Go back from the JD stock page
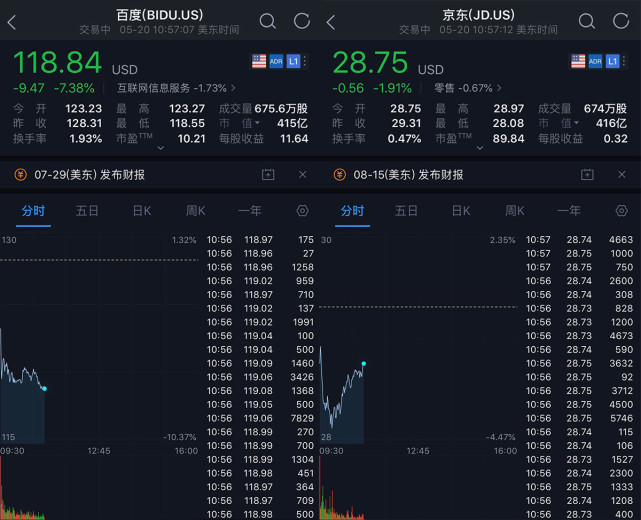The image size is (641, 520). pyautogui.click(x=331, y=22)
